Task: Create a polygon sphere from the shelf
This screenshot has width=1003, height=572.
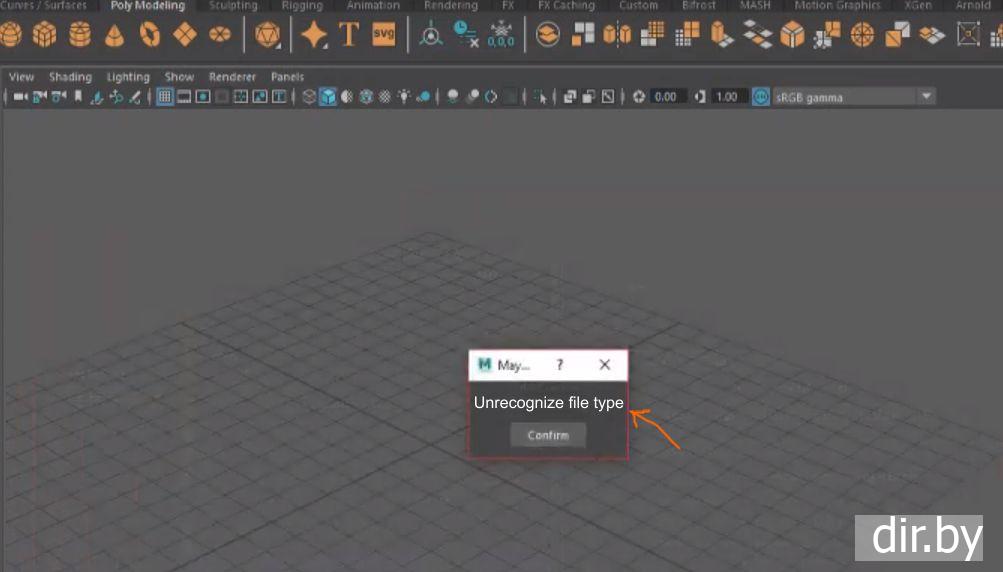Action: tap(11, 36)
